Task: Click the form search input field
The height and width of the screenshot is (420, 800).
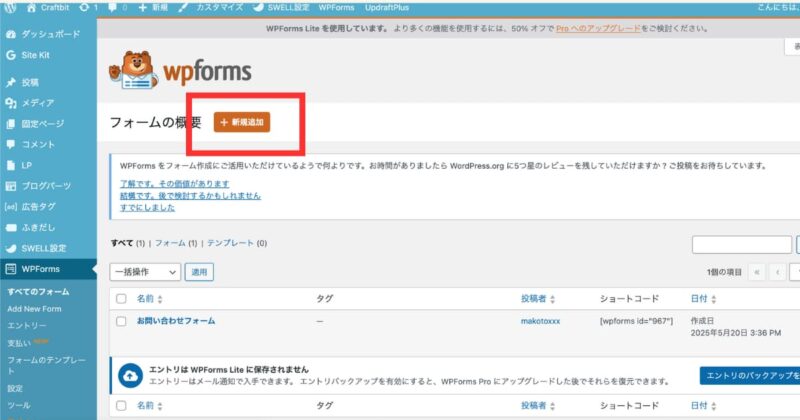Action: pos(742,245)
